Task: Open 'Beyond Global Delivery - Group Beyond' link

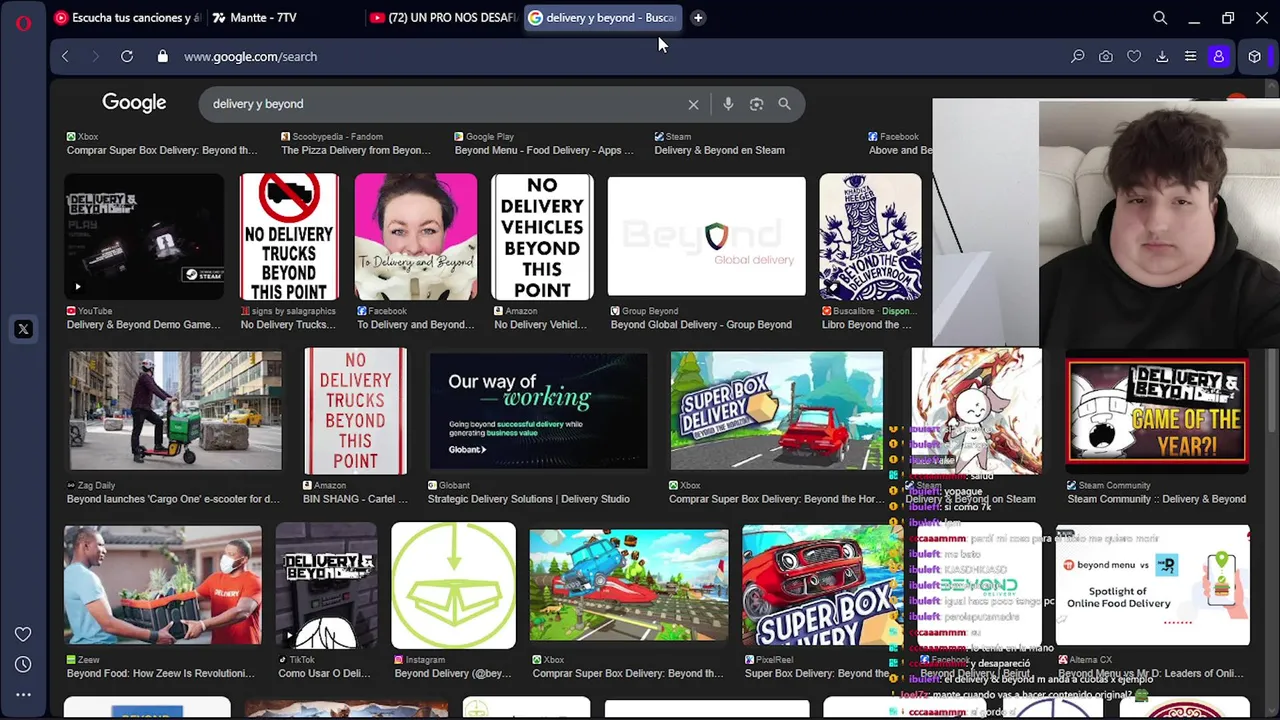Action: (x=701, y=324)
